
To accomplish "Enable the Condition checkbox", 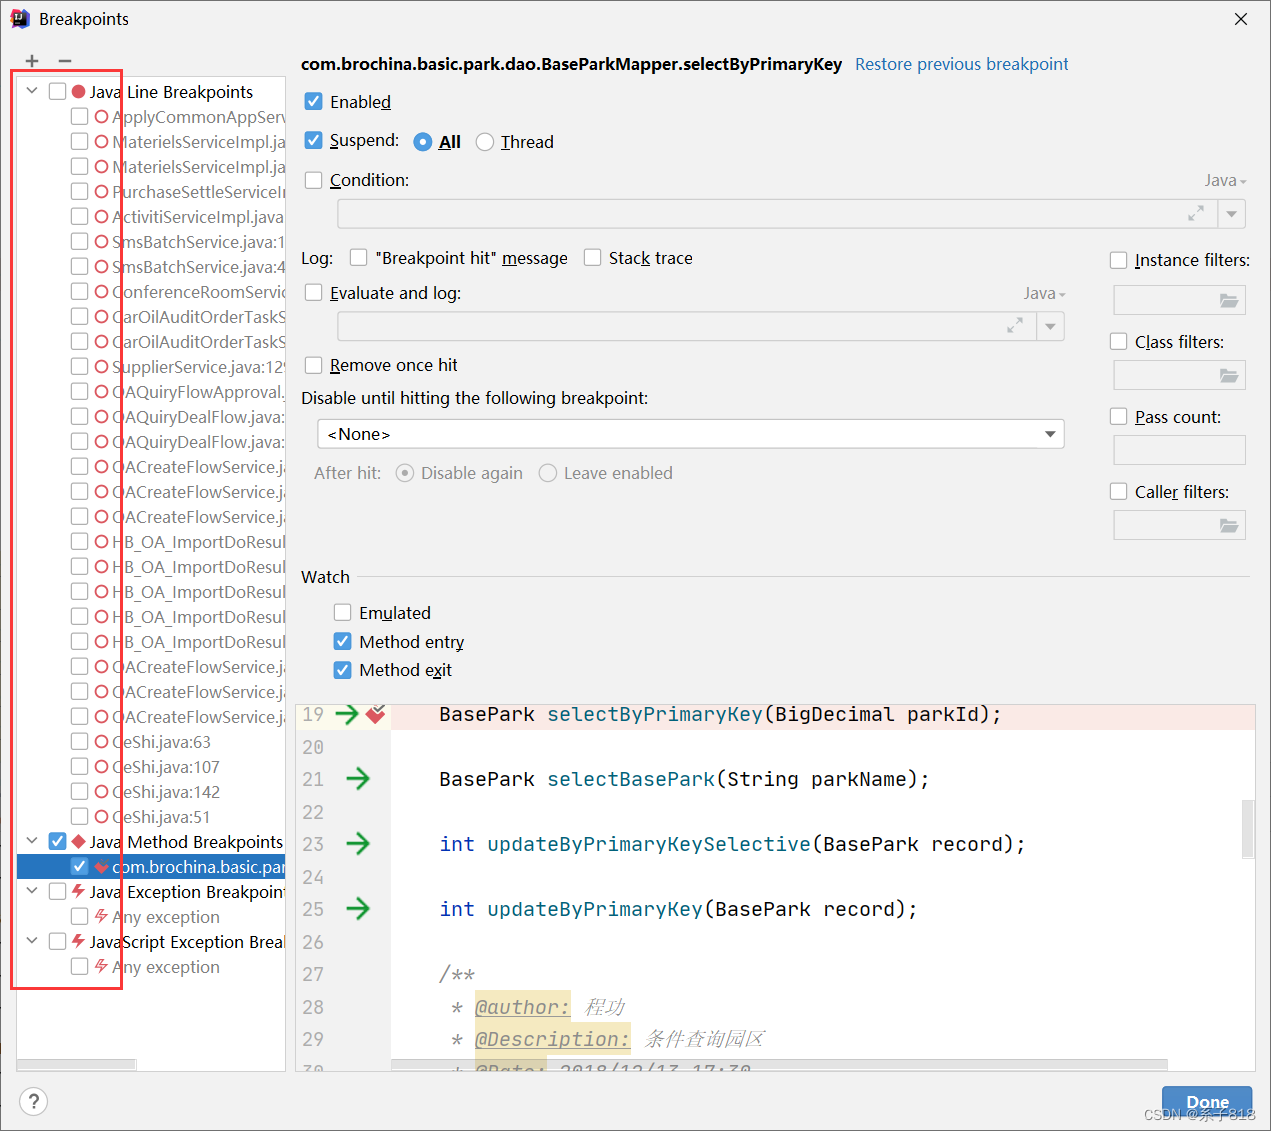I will (313, 180).
